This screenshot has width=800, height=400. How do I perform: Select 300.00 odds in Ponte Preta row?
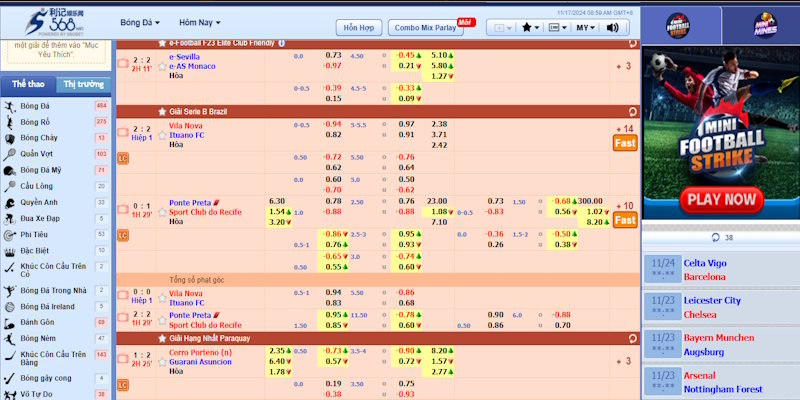point(590,201)
